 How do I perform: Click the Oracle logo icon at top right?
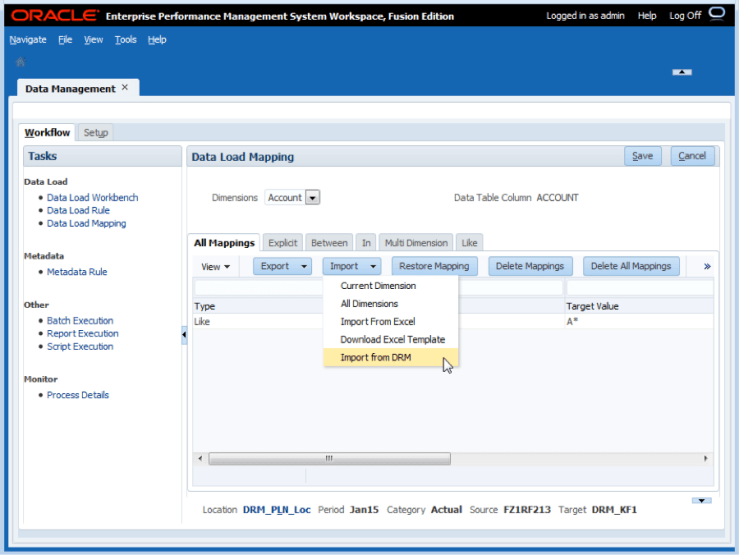point(717,15)
